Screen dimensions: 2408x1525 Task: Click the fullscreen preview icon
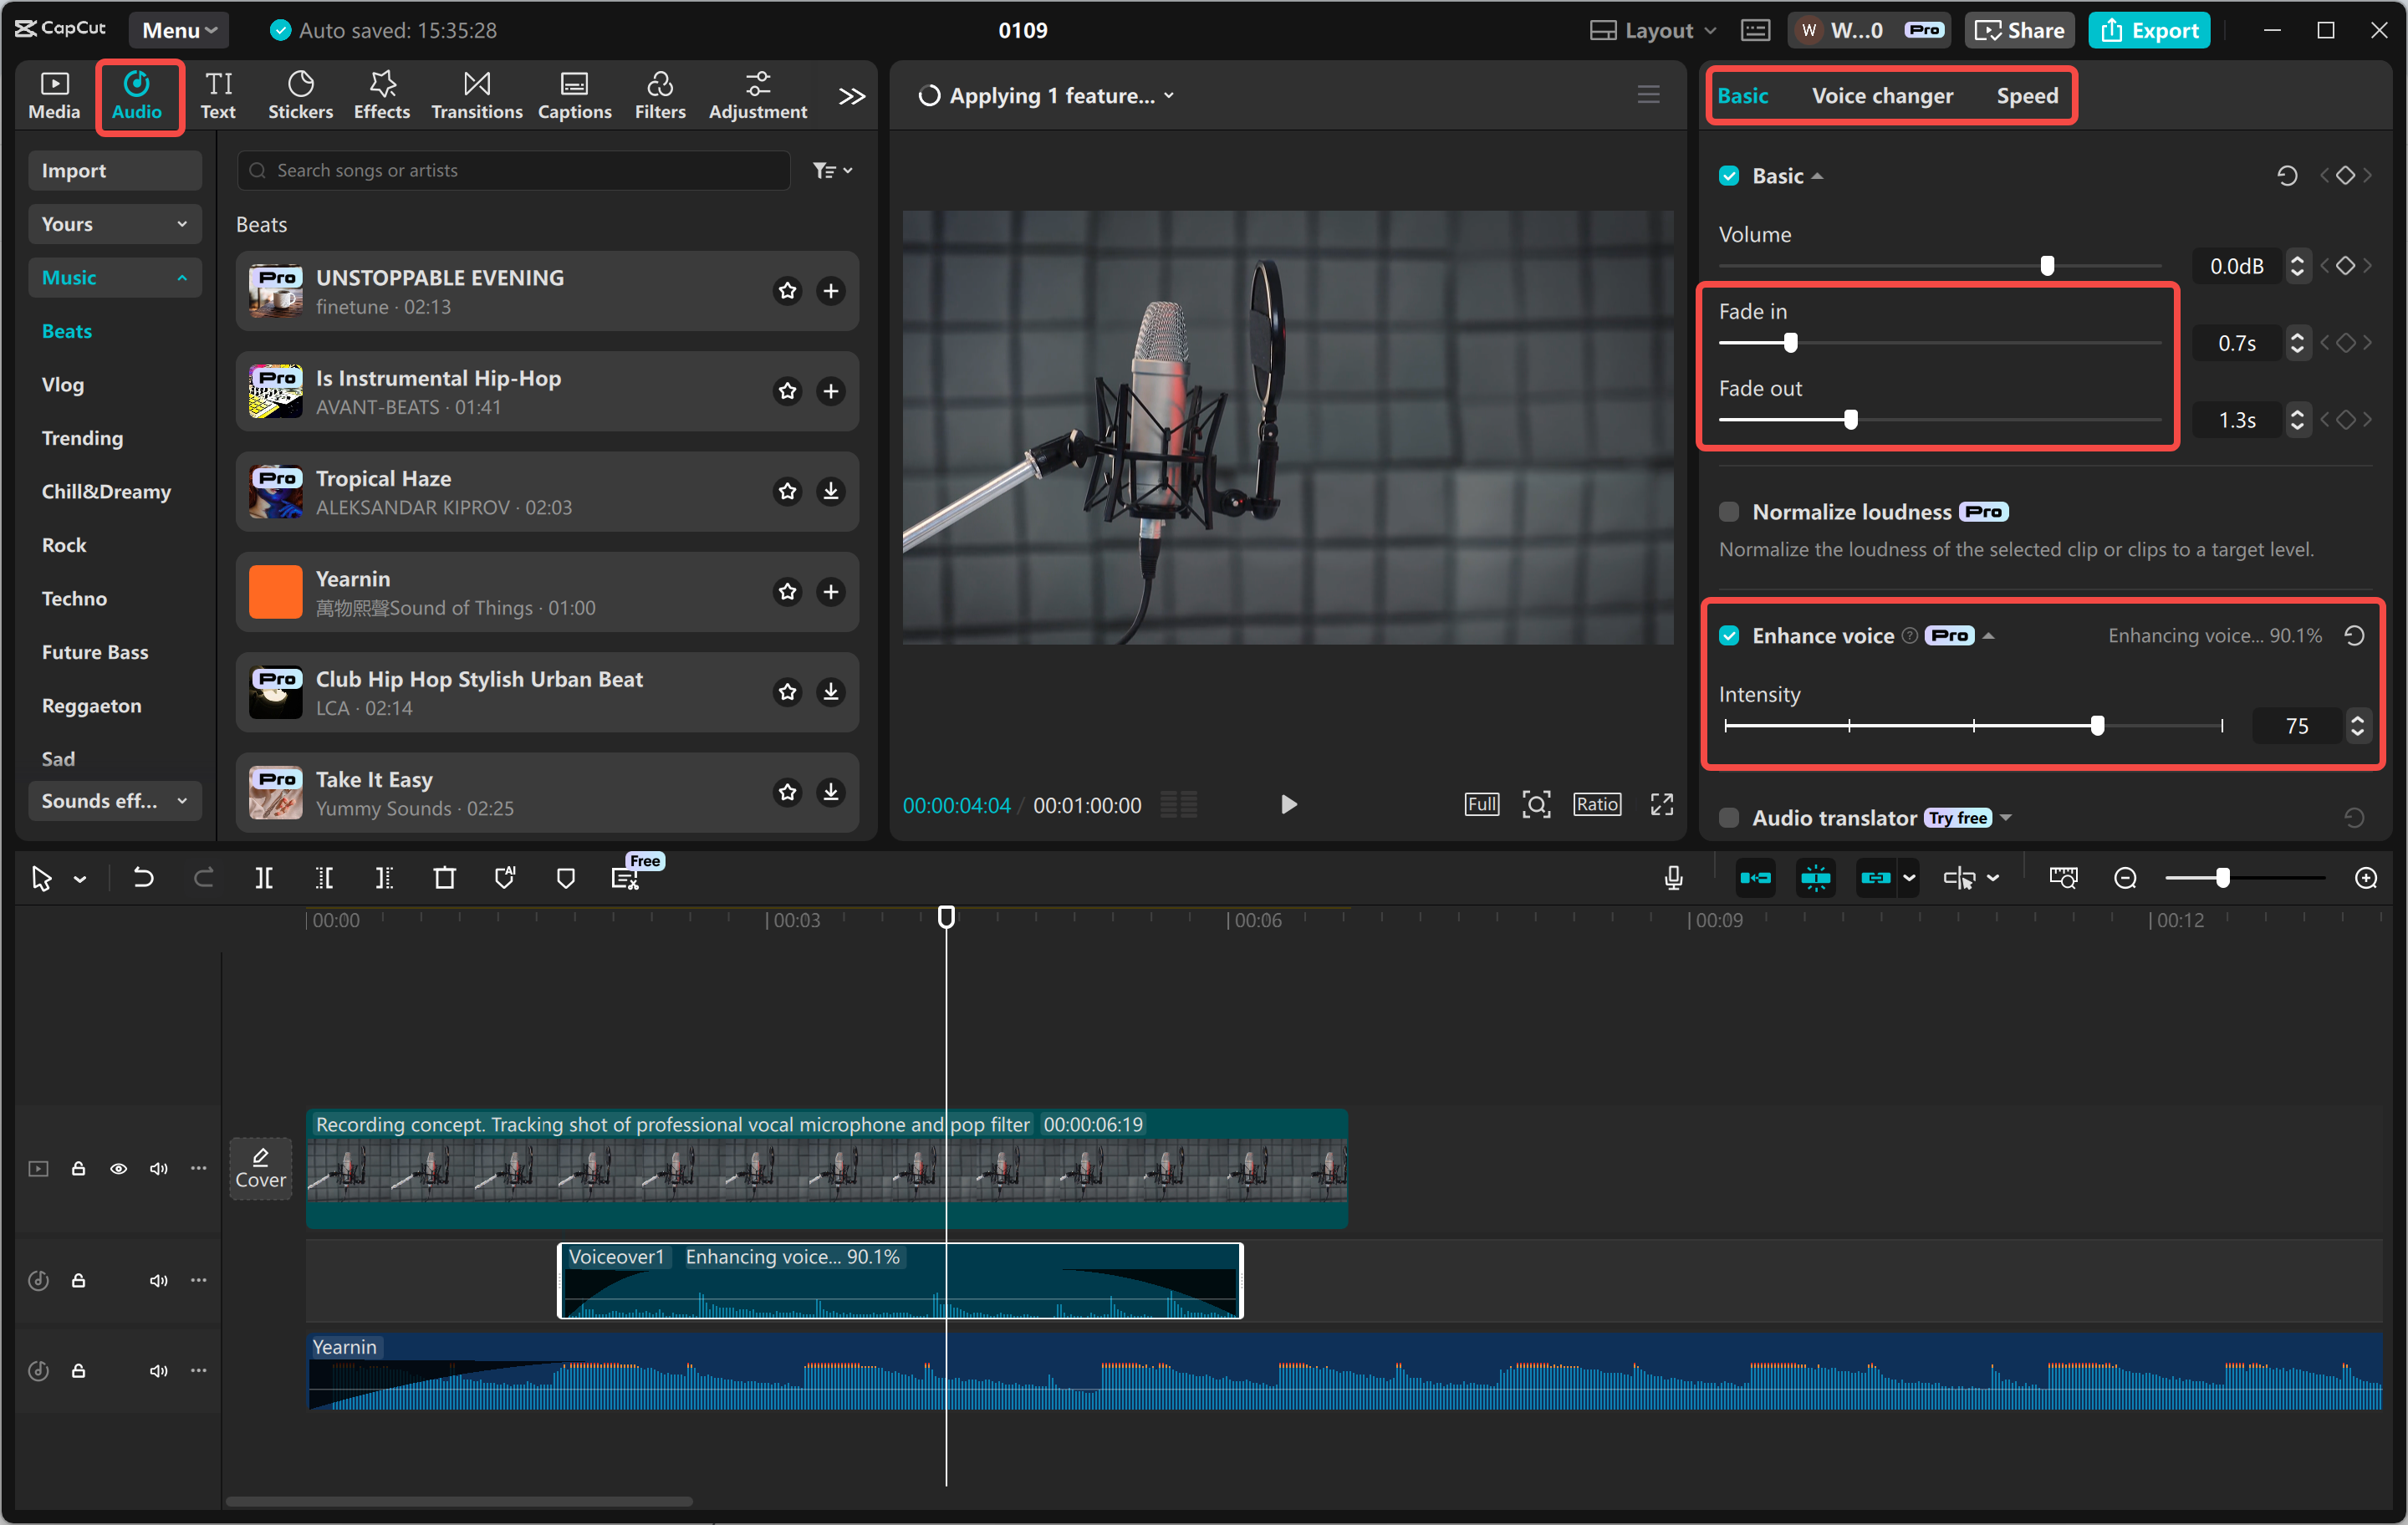[1661, 804]
